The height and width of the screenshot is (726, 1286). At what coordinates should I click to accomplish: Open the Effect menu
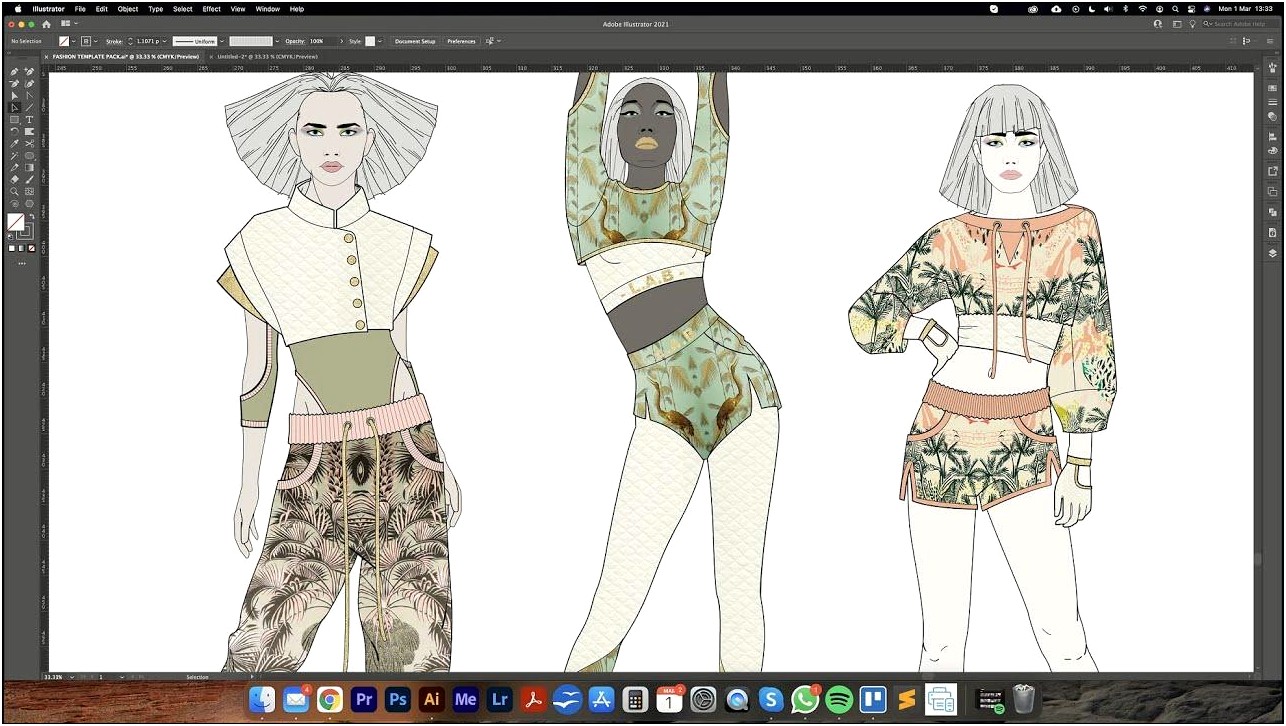(x=212, y=8)
